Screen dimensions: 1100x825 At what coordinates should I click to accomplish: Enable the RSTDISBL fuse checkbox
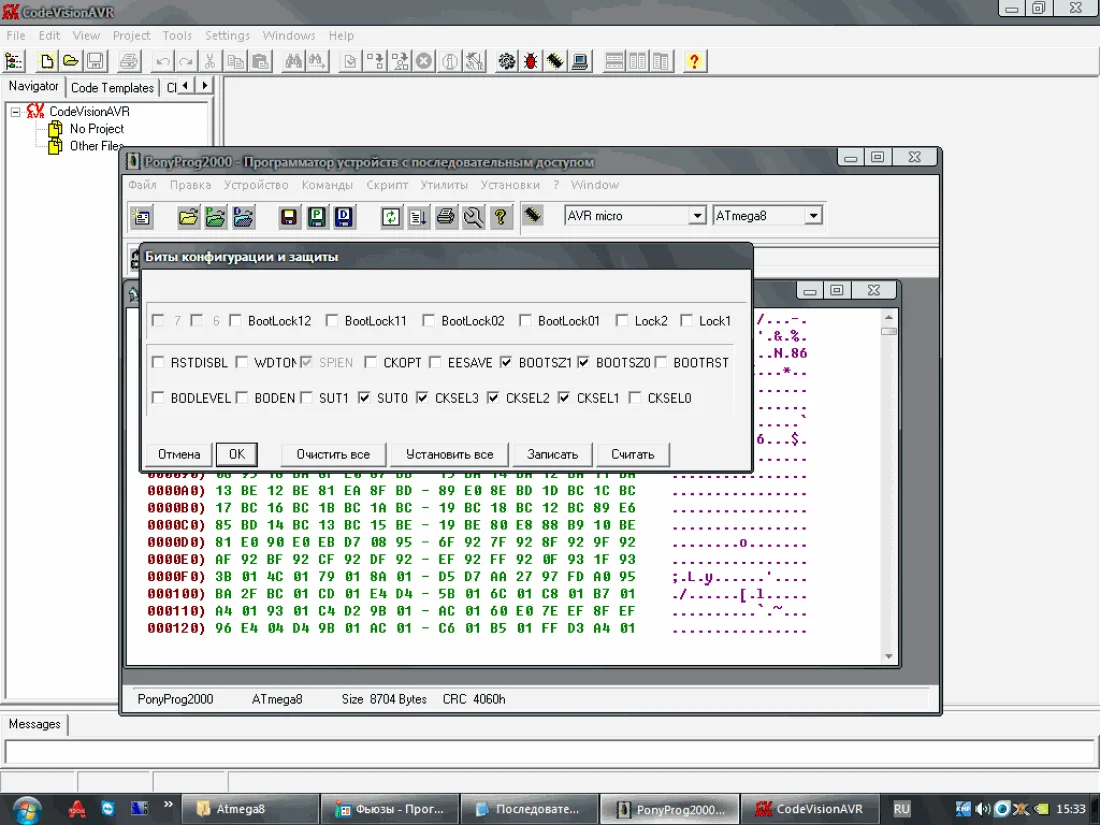[158, 363]
